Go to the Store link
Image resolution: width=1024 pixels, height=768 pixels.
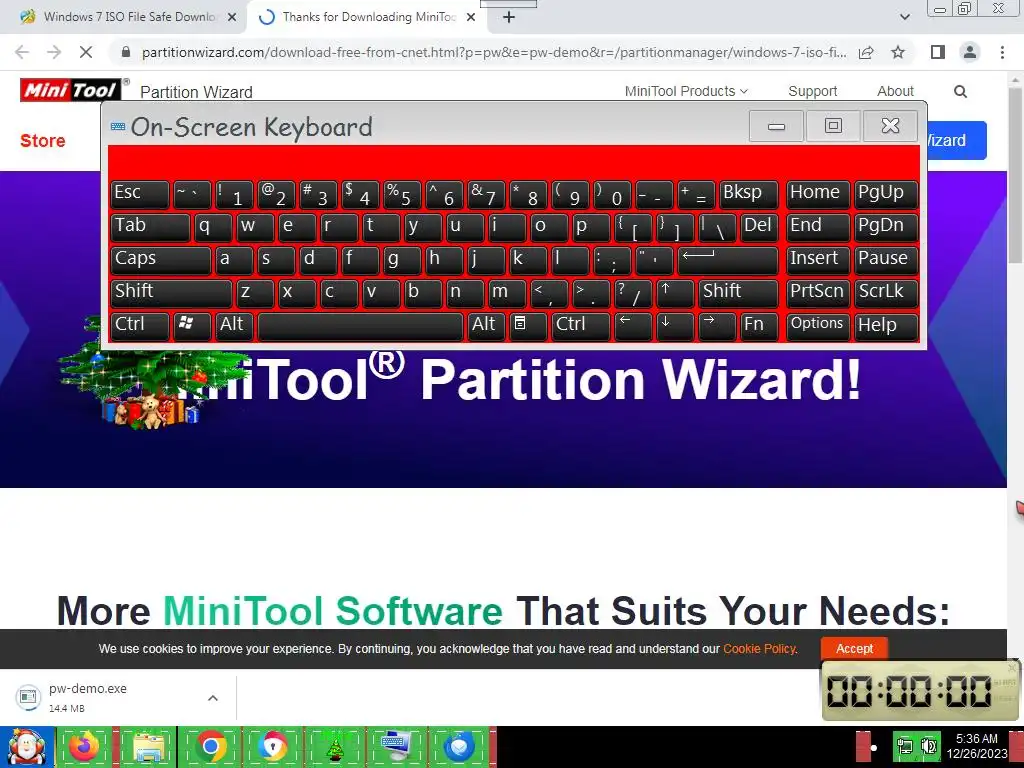tap(42, 140)
